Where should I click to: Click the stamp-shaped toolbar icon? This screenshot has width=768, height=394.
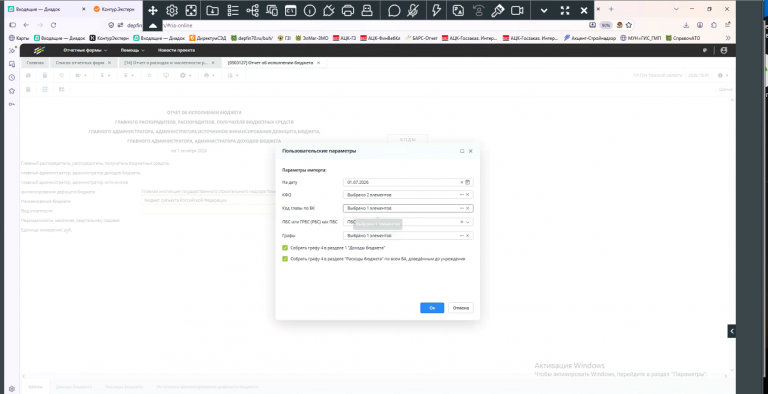(367, 10)
